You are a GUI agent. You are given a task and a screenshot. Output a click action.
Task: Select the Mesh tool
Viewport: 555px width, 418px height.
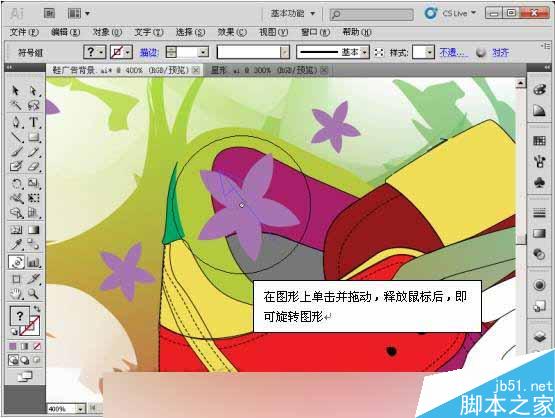point(16,230)
